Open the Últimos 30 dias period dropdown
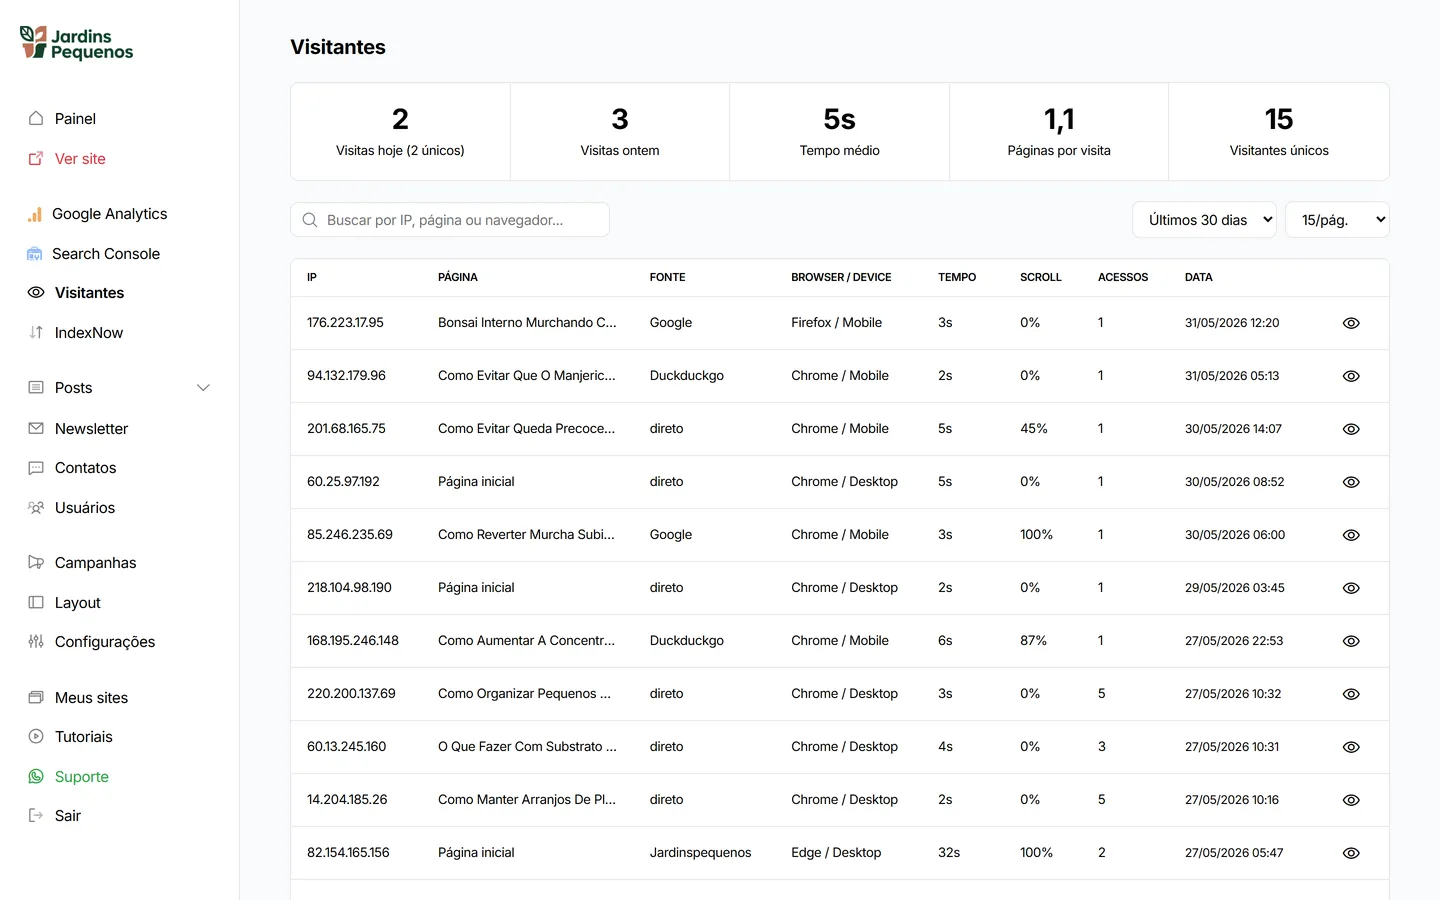This screenshot has width=1440, height=900. pyautogui.click(x=1204, y=220)
